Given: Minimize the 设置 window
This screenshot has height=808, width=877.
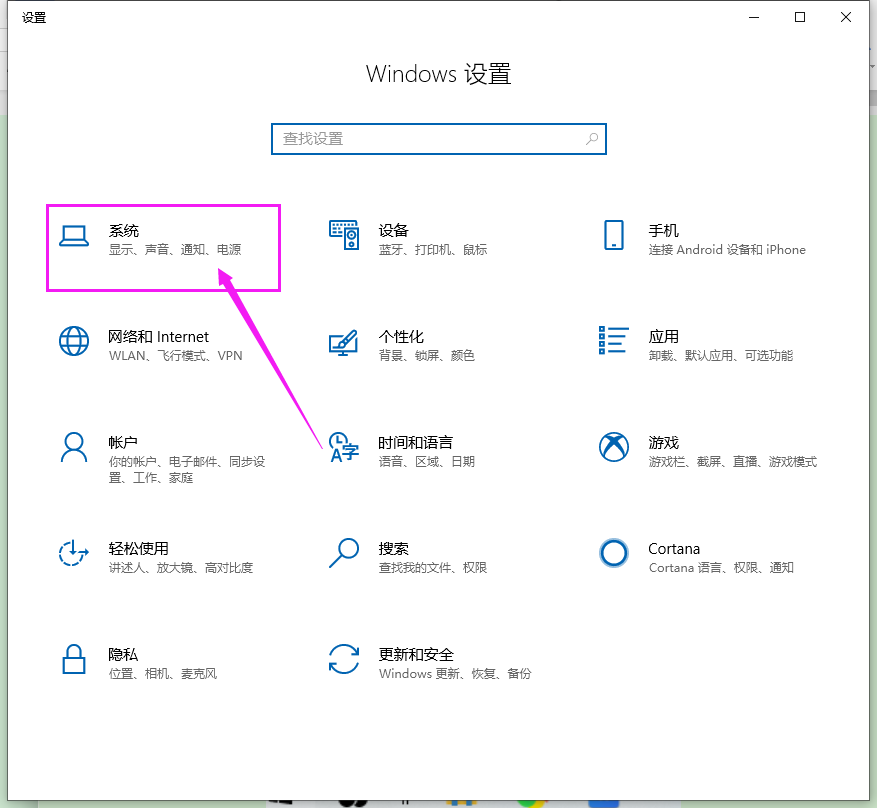Looking at the screenshot, I should [754, 17].
